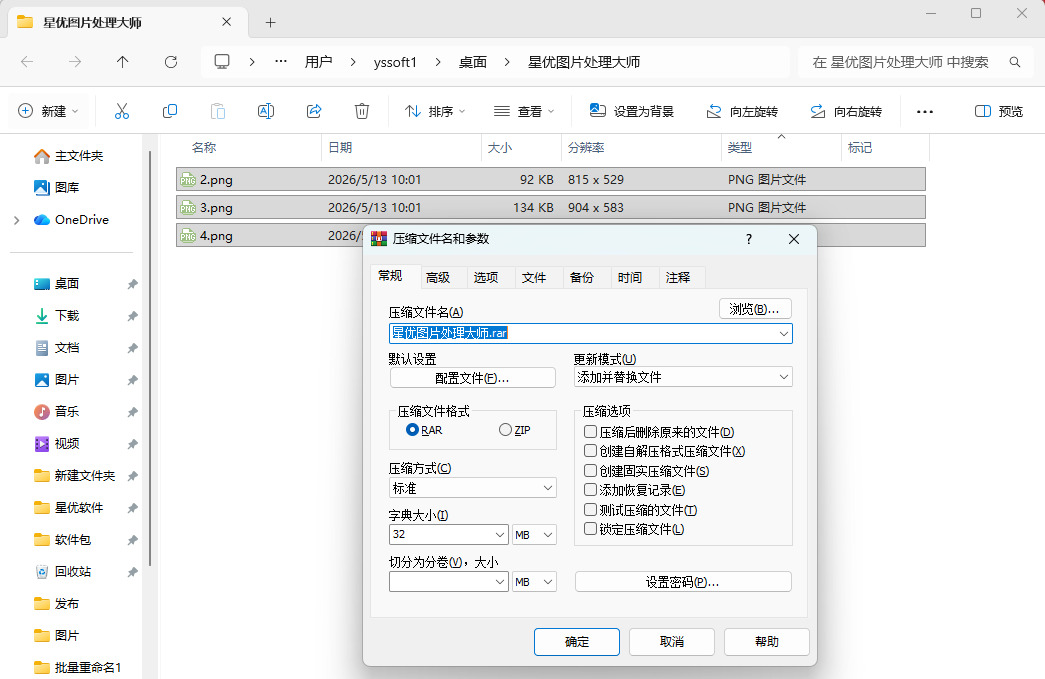The image size is (1045, 679).
Task: Close the 星优图片处理大师 Explorer tab
Action: (x=227, y=22)
